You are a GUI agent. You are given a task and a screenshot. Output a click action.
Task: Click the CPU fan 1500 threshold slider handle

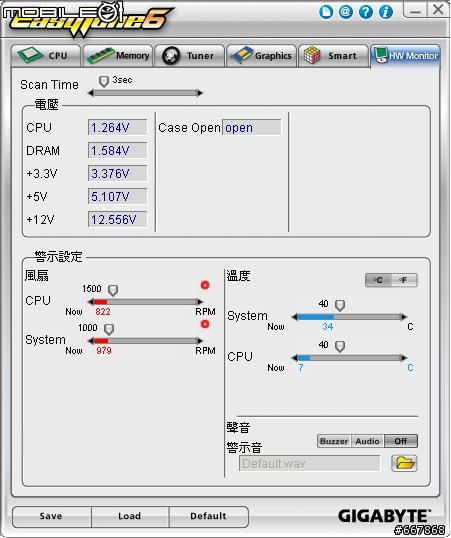coord(113,290)
